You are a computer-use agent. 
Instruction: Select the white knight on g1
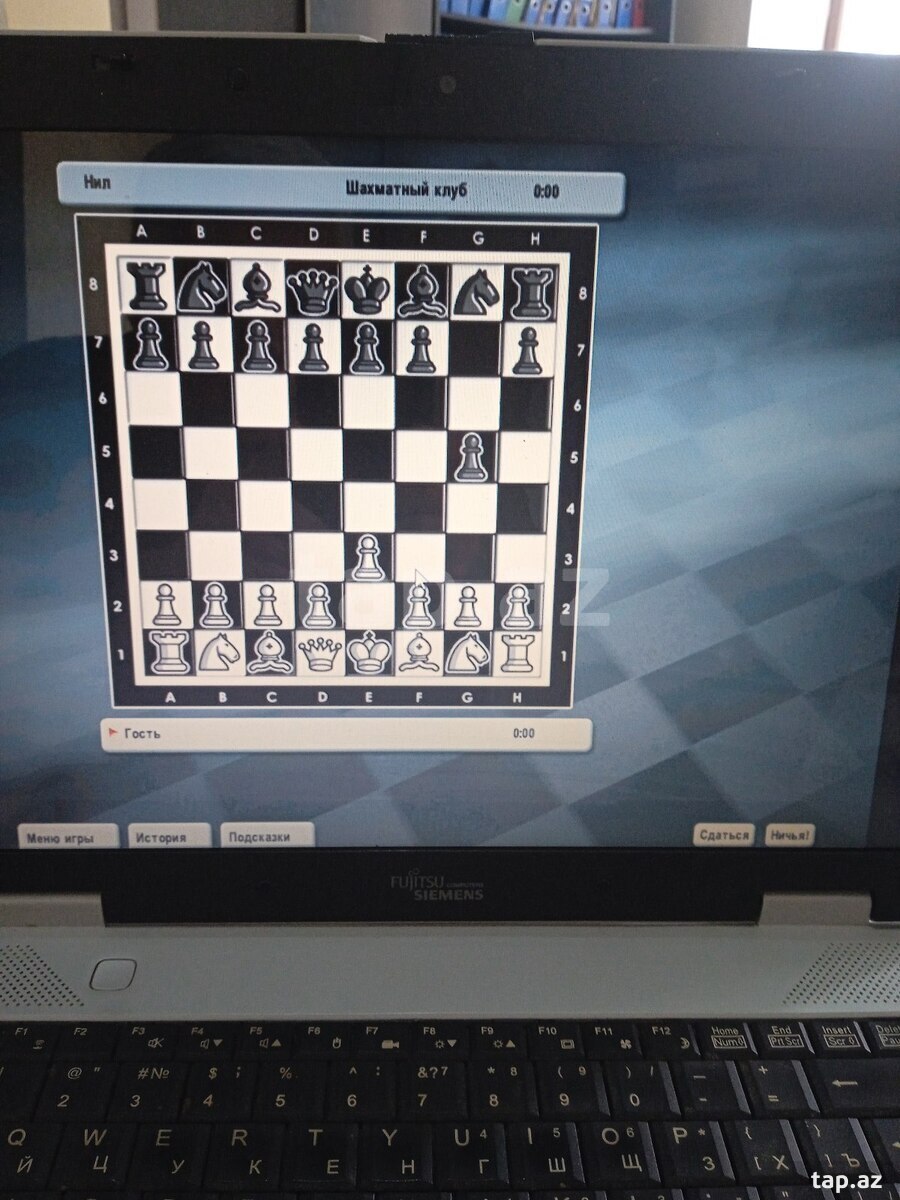tap(468, 652)
